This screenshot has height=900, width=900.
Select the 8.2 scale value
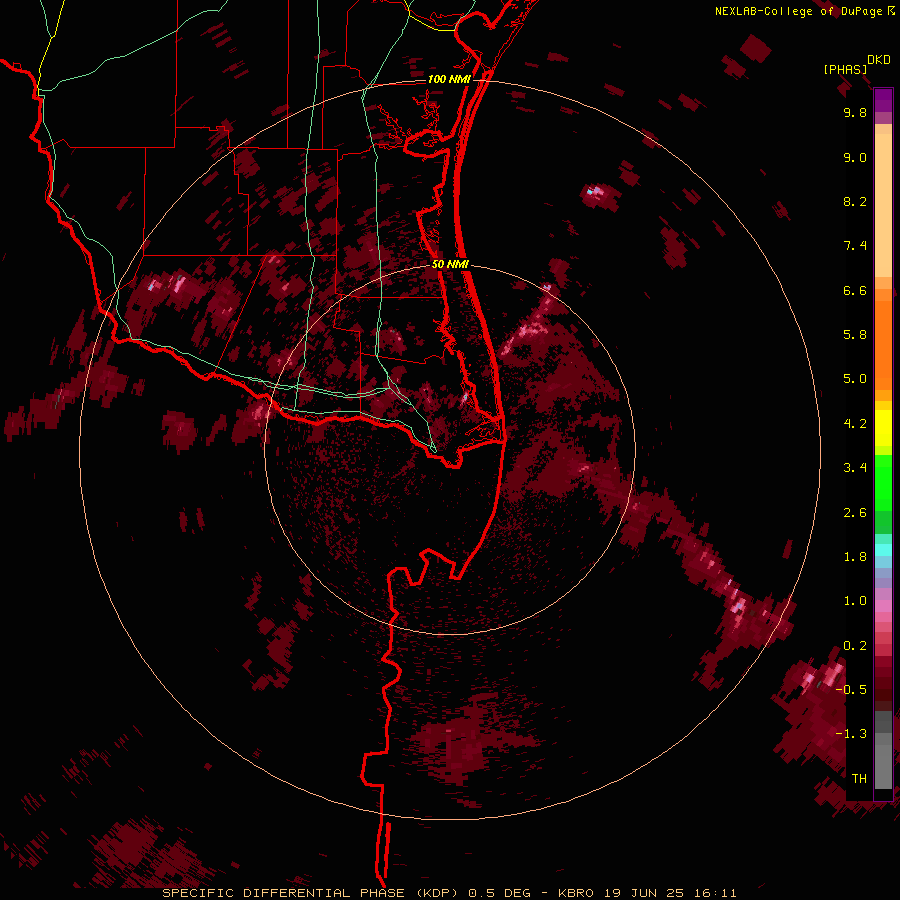855,201
